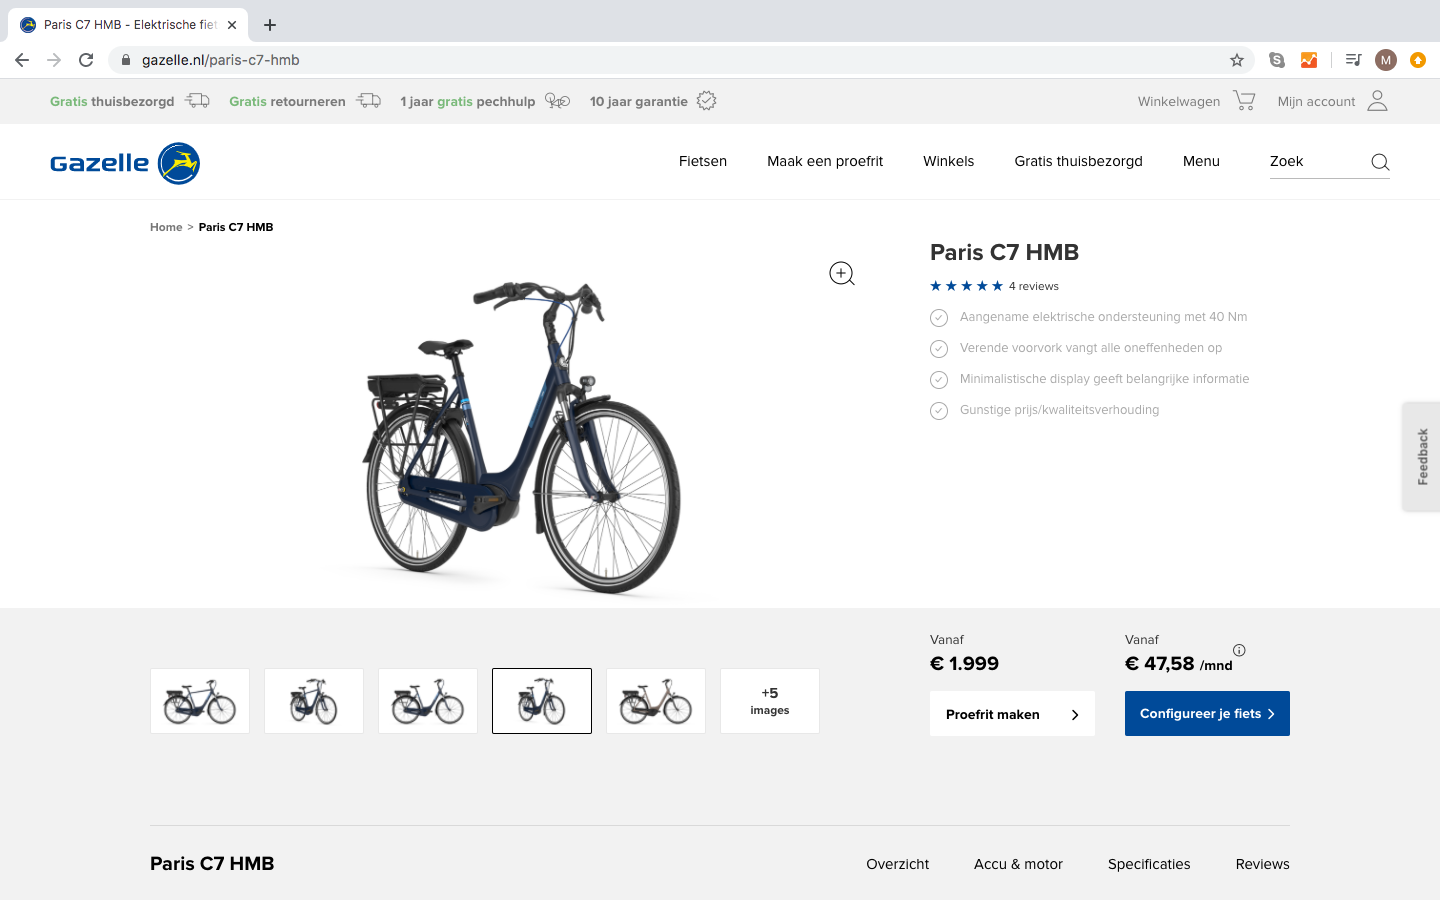Close the Paris C7 HMB tab

pos(232,25)
